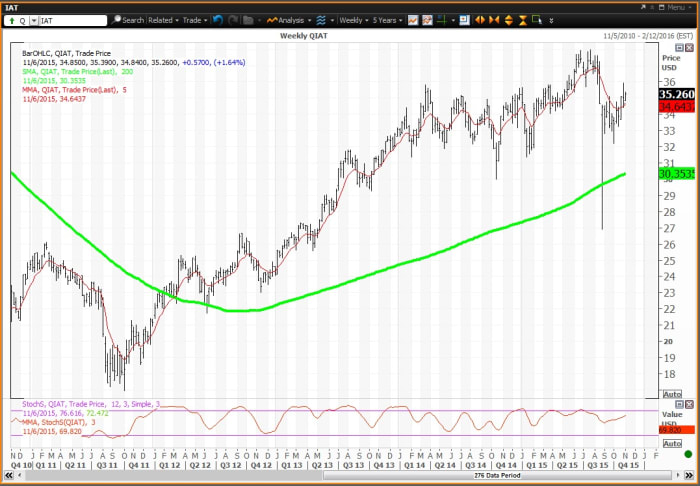Open the Trade menu
Image resolution: width=700 pixels, height=486 pixels.
pyautogui.click(x=194, y=19)
